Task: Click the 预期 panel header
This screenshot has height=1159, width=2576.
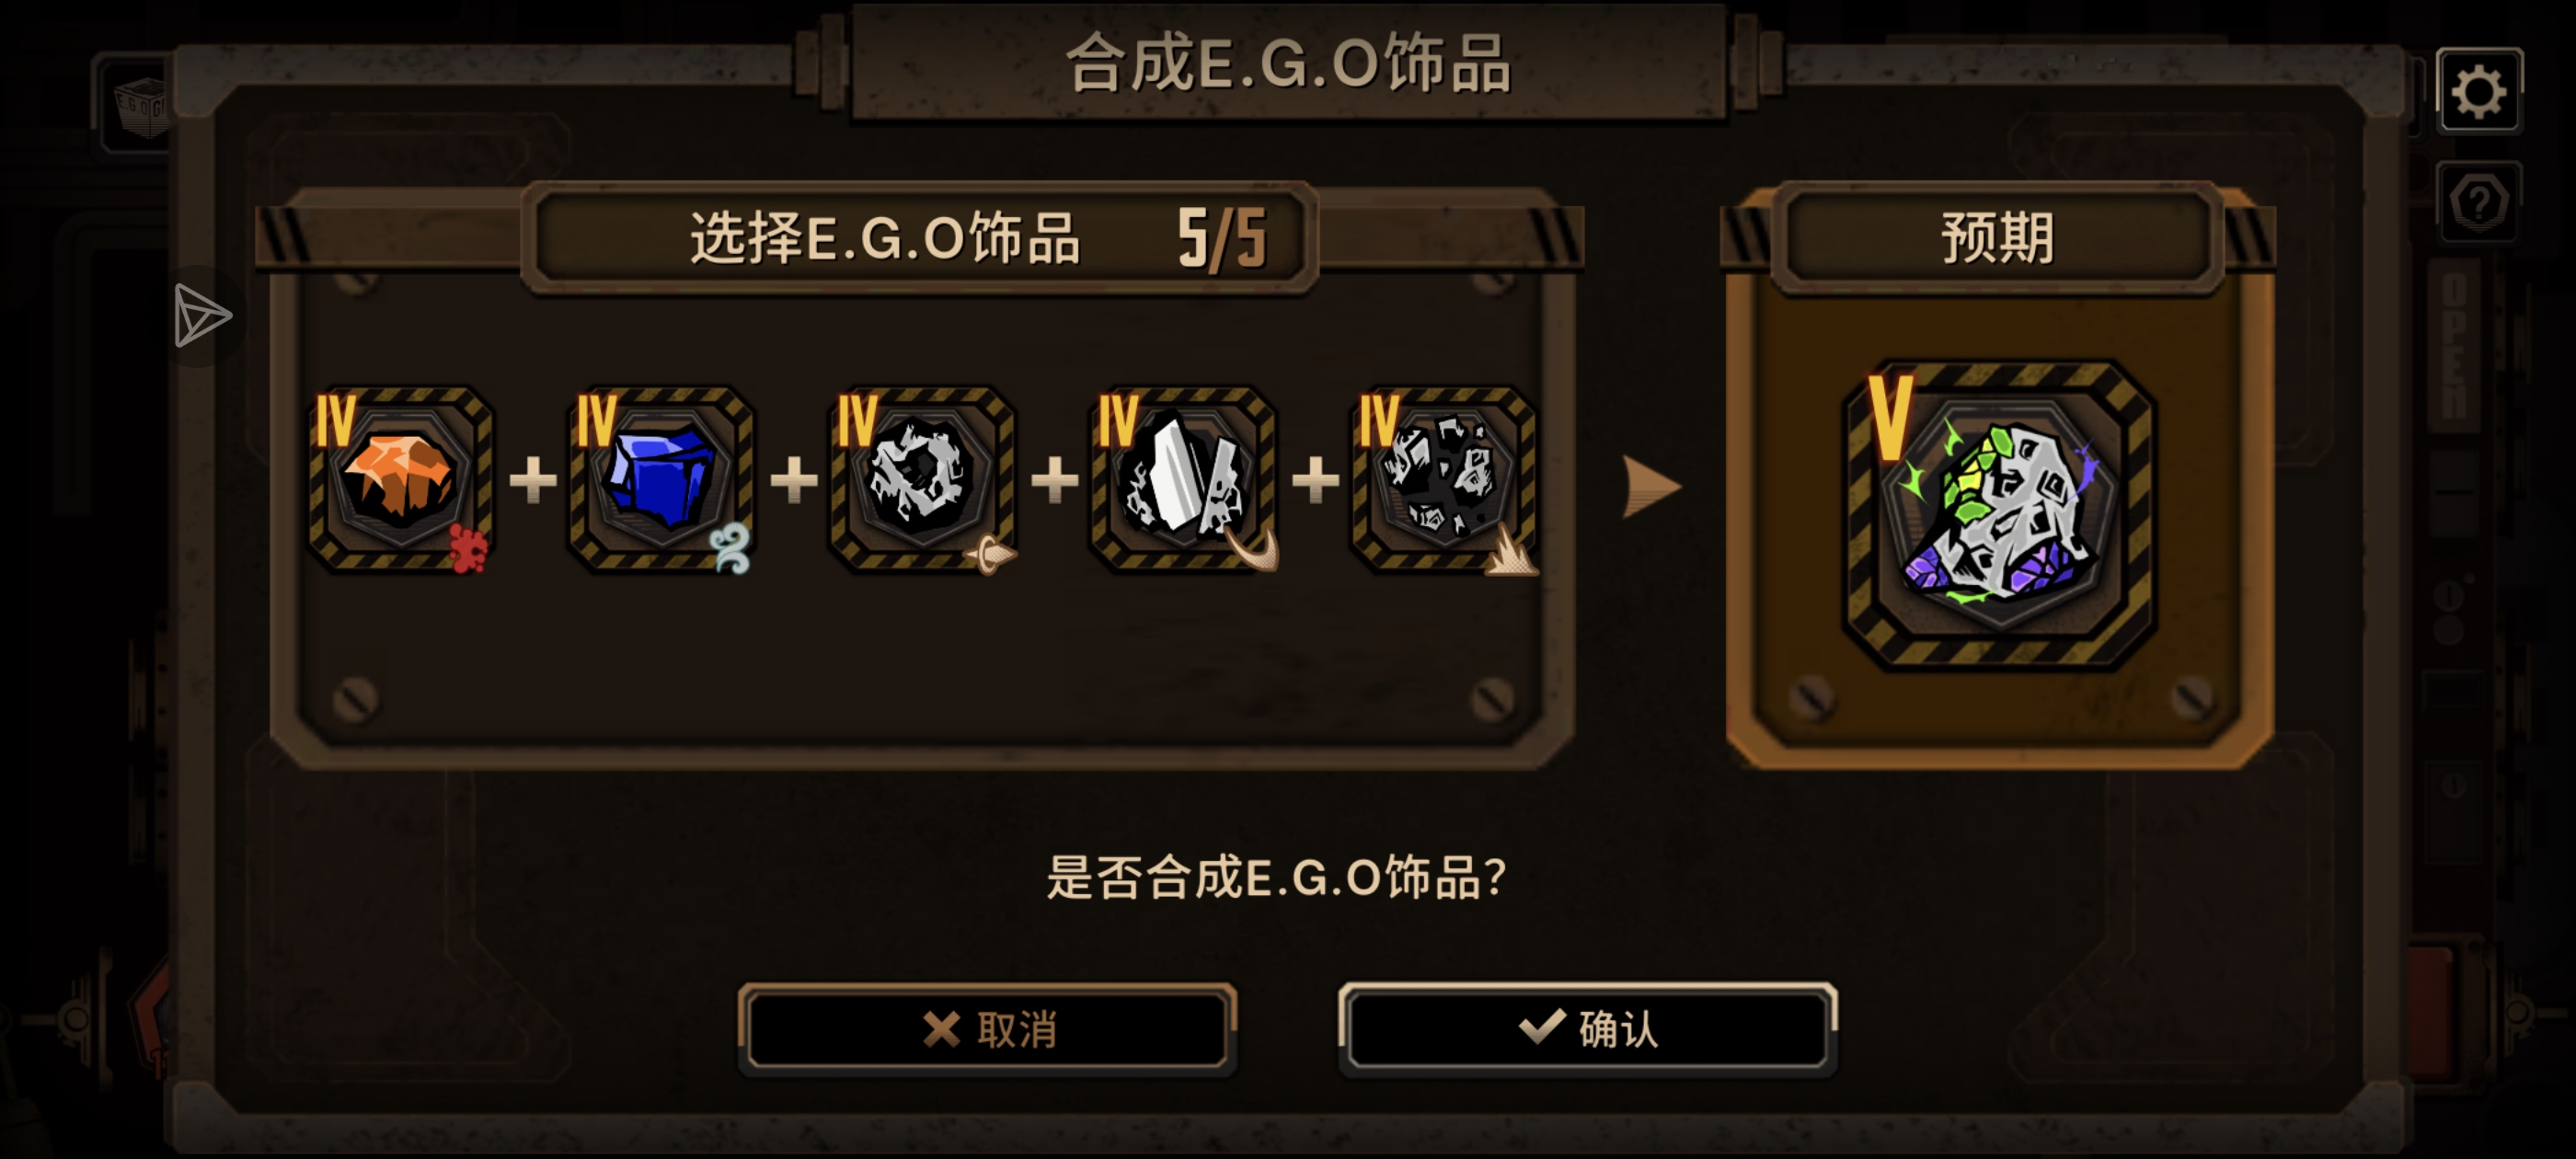Action: [x=1998, y=238]
